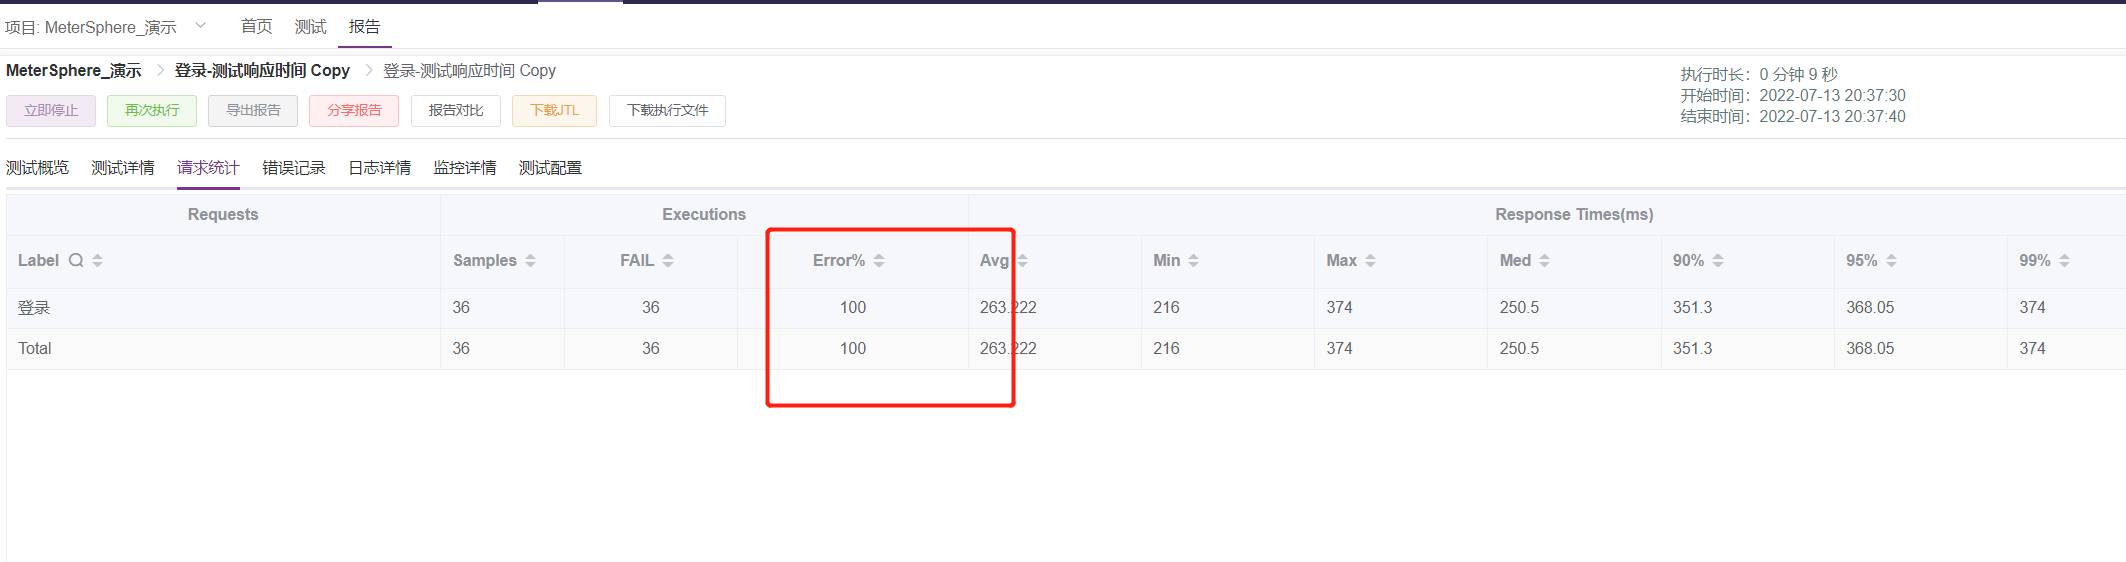Click the Response Times(ms) group header
Screen dimensions: 2126x562
[x=1574, y=214]
